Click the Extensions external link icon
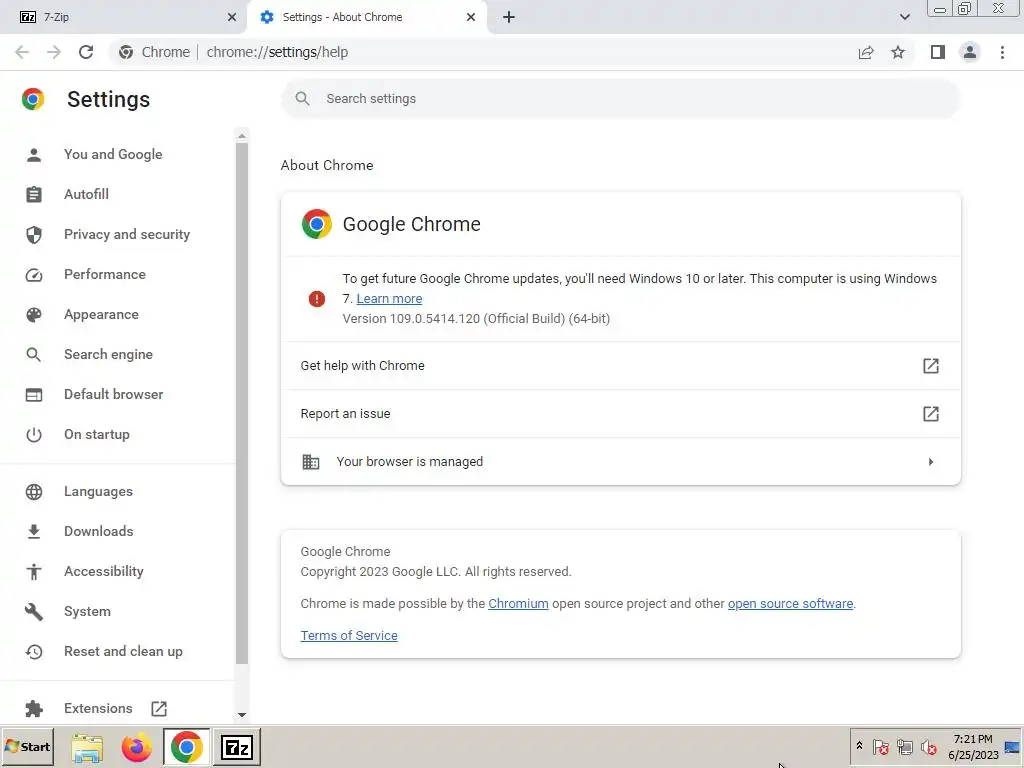Screen dimensions: 1024x768 pyautogui.click(x=159, y=709)
